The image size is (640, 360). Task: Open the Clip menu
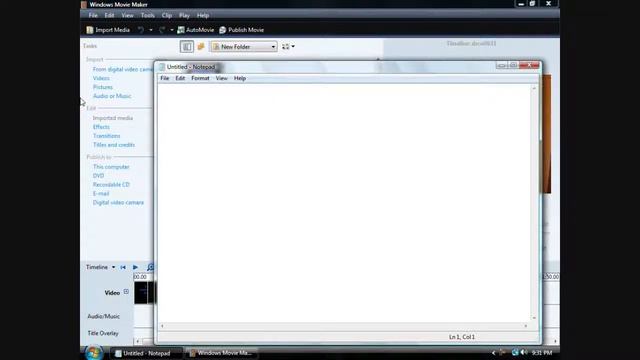[167, 15]
